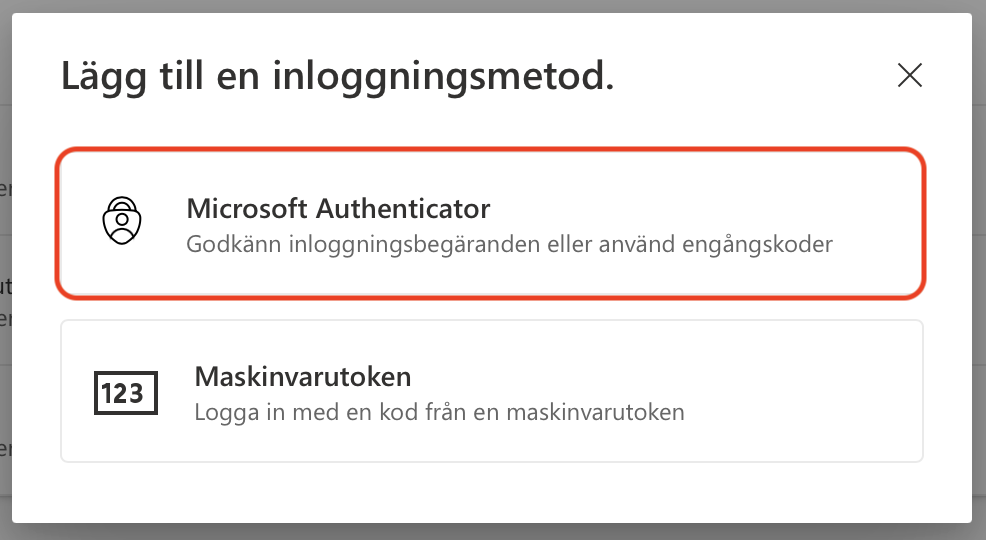The image size is (986, 540).
Task: Click the Microsoft Authenticator lock-person icon
Action: pos(122,221)
